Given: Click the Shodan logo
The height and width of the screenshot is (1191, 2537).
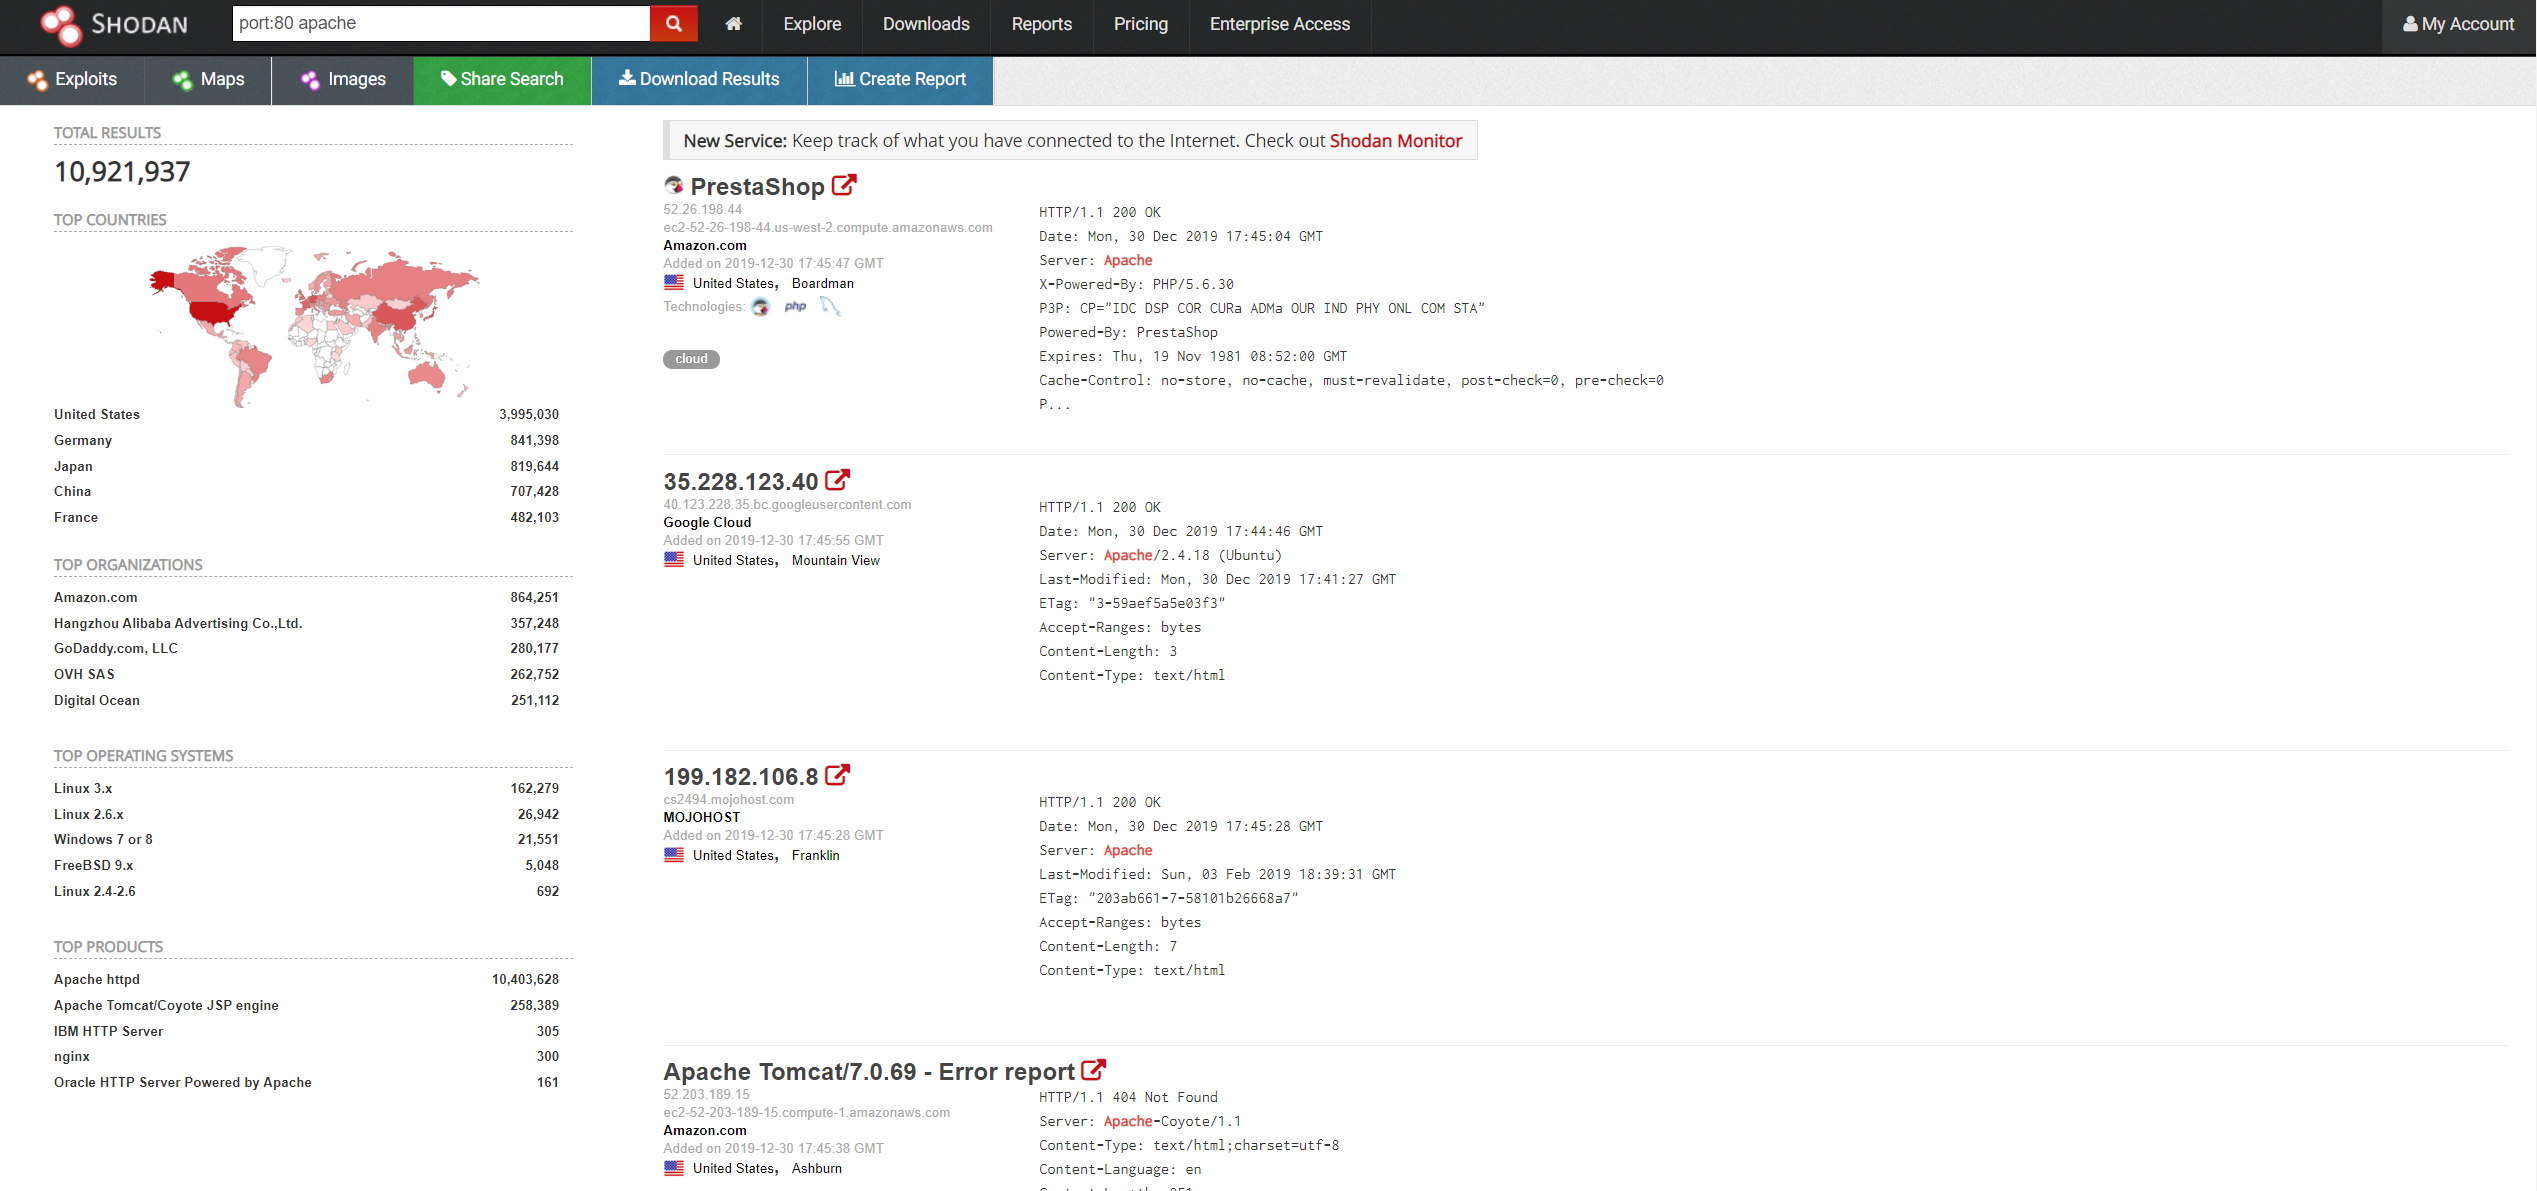Looking at the screenshot, I should tap(114, 24).
